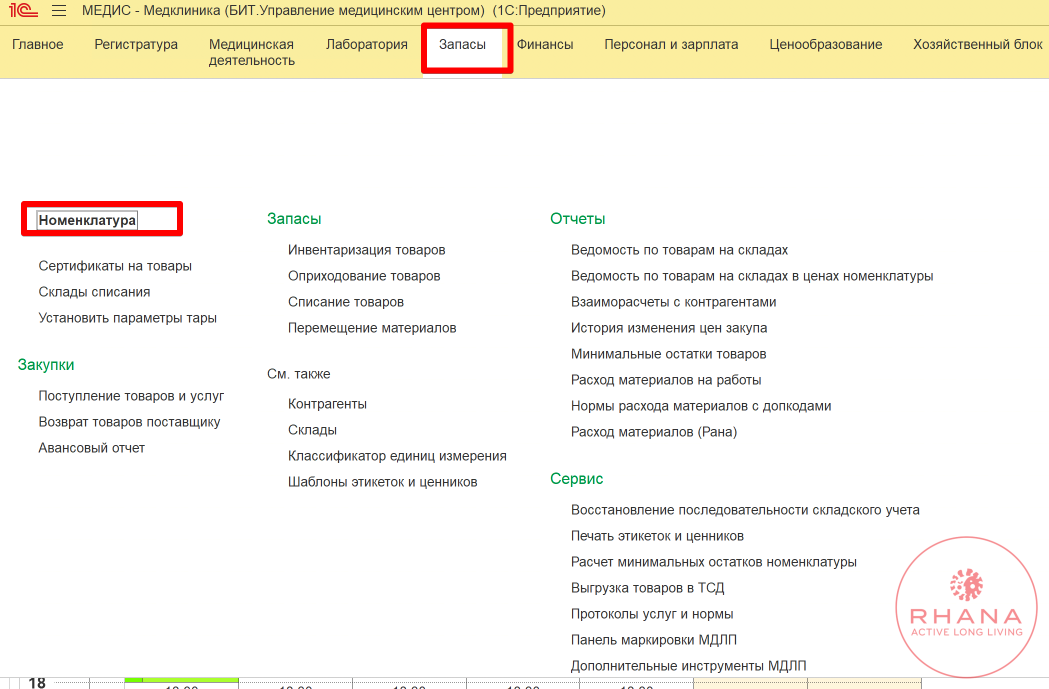Open Перемещение материалов
Viewport: 1049px width, 689px height.
click(372, 328)
